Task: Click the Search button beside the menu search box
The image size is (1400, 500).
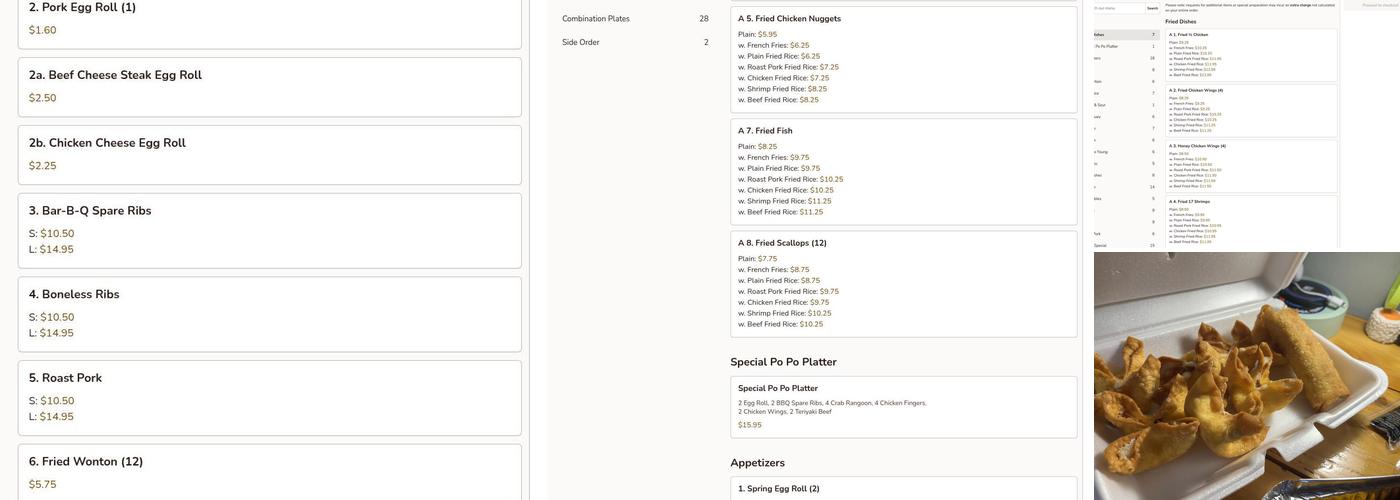Action: [x=1152, y=8]
